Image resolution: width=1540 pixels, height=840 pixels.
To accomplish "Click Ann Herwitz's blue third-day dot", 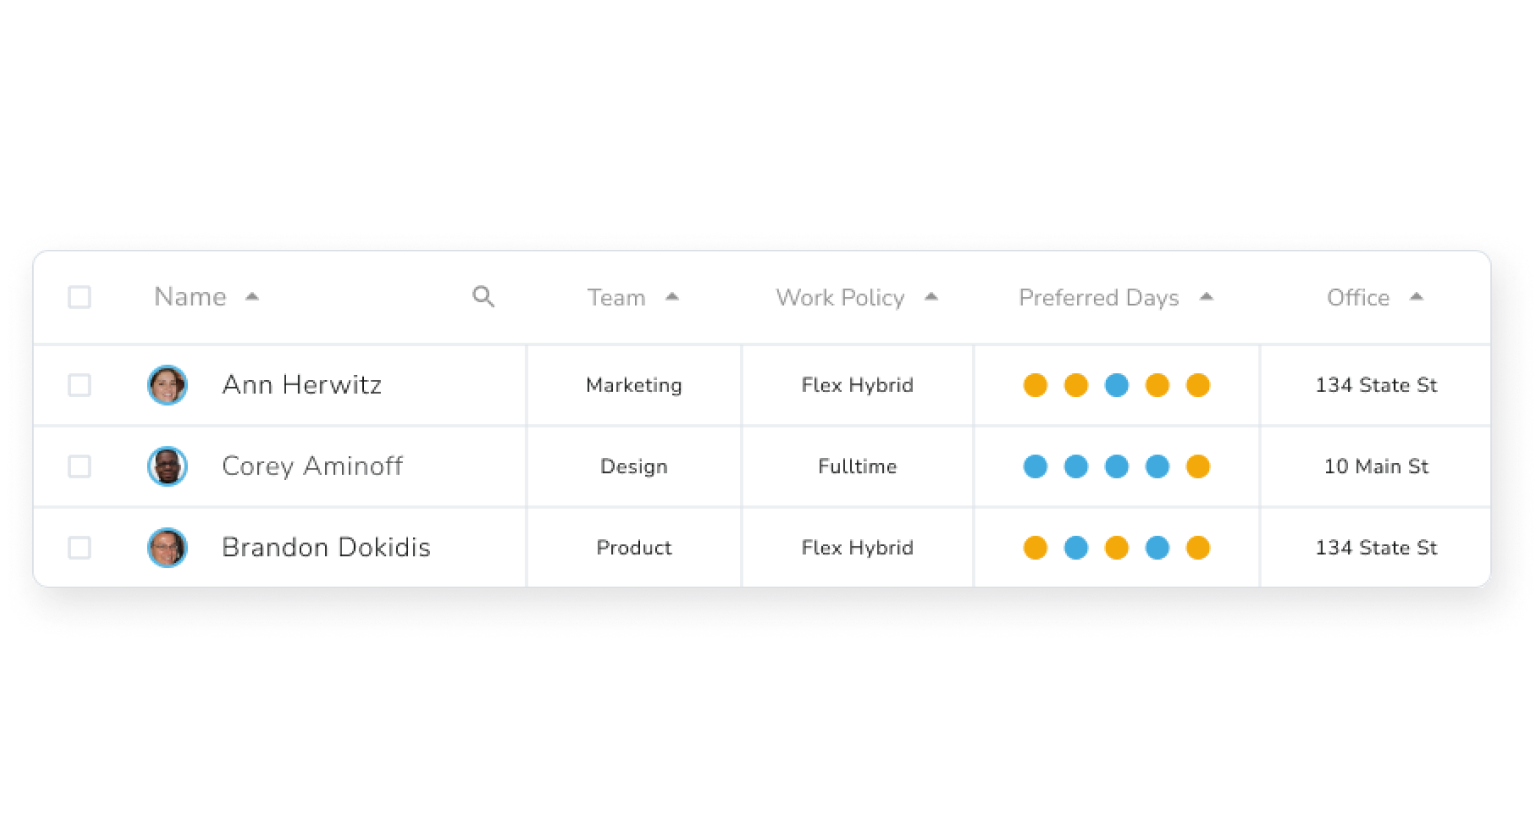I will [1116, 385].
